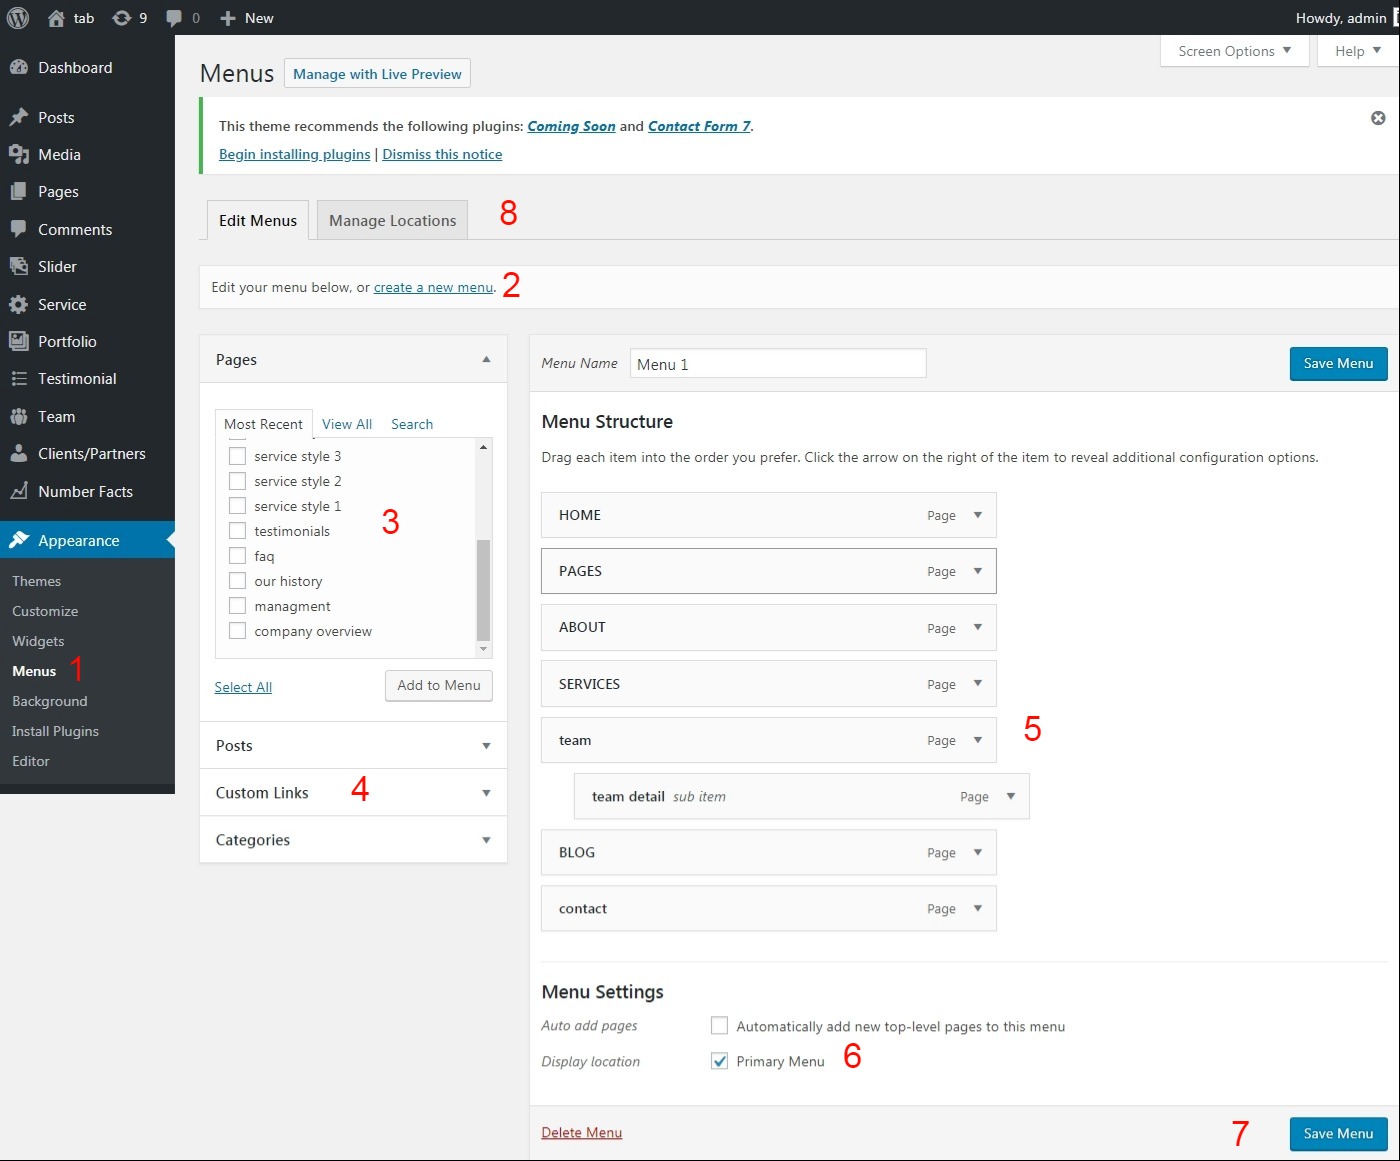Click Manage with Live Preview button
This screenshot has width=1400, height=1161.
point(377,74)
